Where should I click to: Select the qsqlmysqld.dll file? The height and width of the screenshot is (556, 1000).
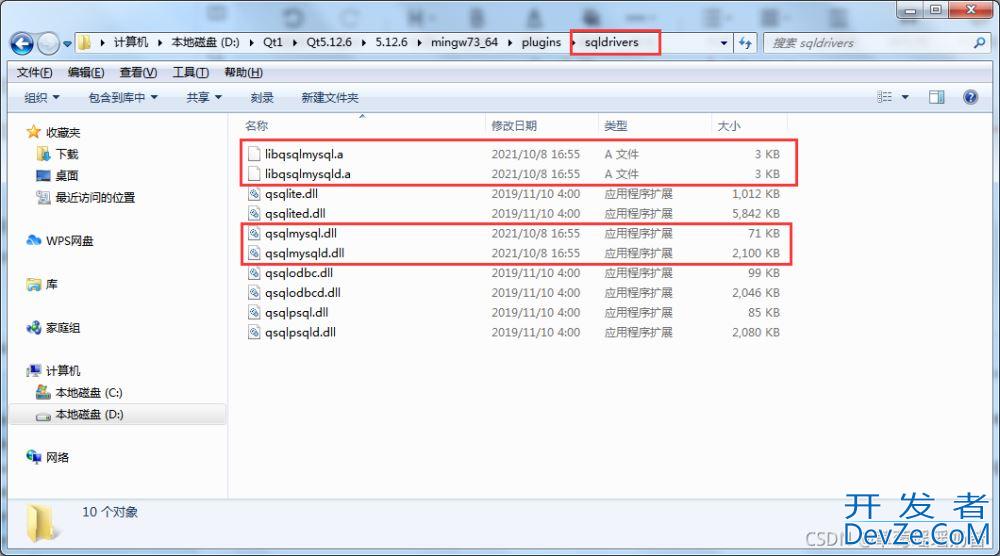305,253
